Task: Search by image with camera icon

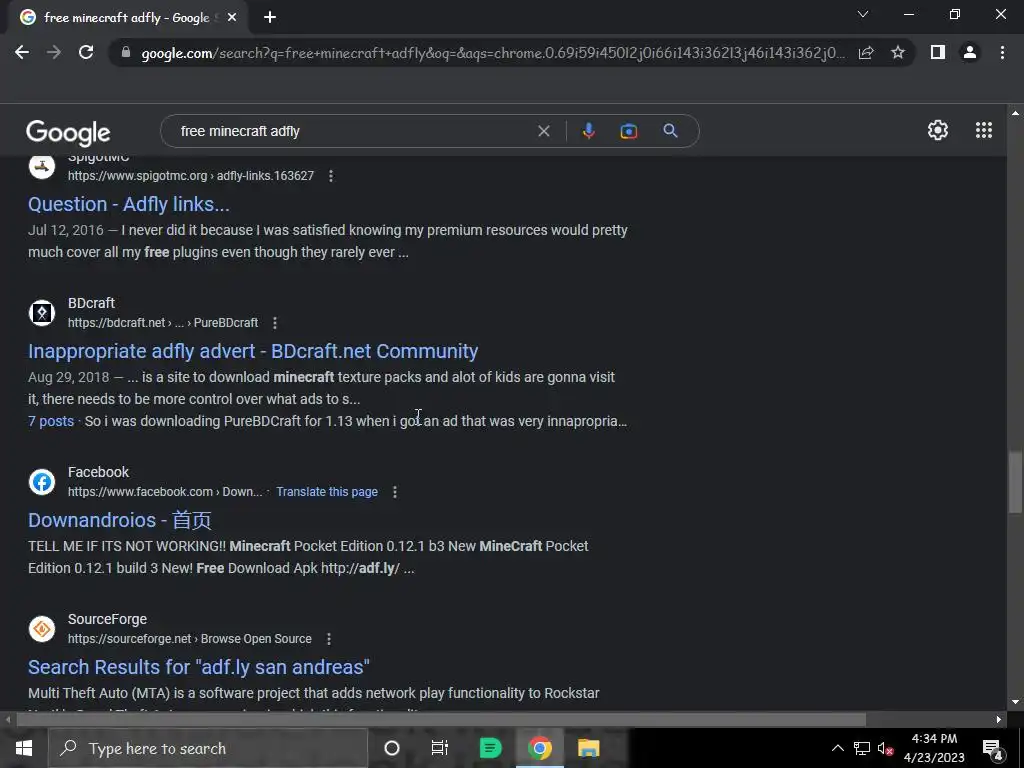Action: [x=628, y=131]
